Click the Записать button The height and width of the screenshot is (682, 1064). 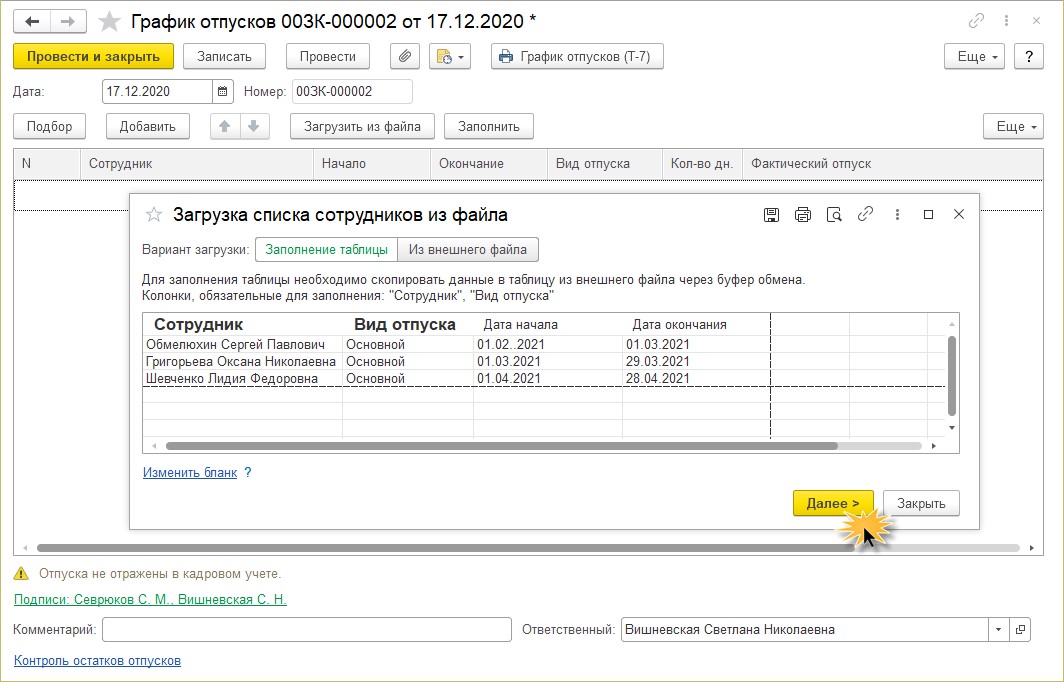point(224,56)
